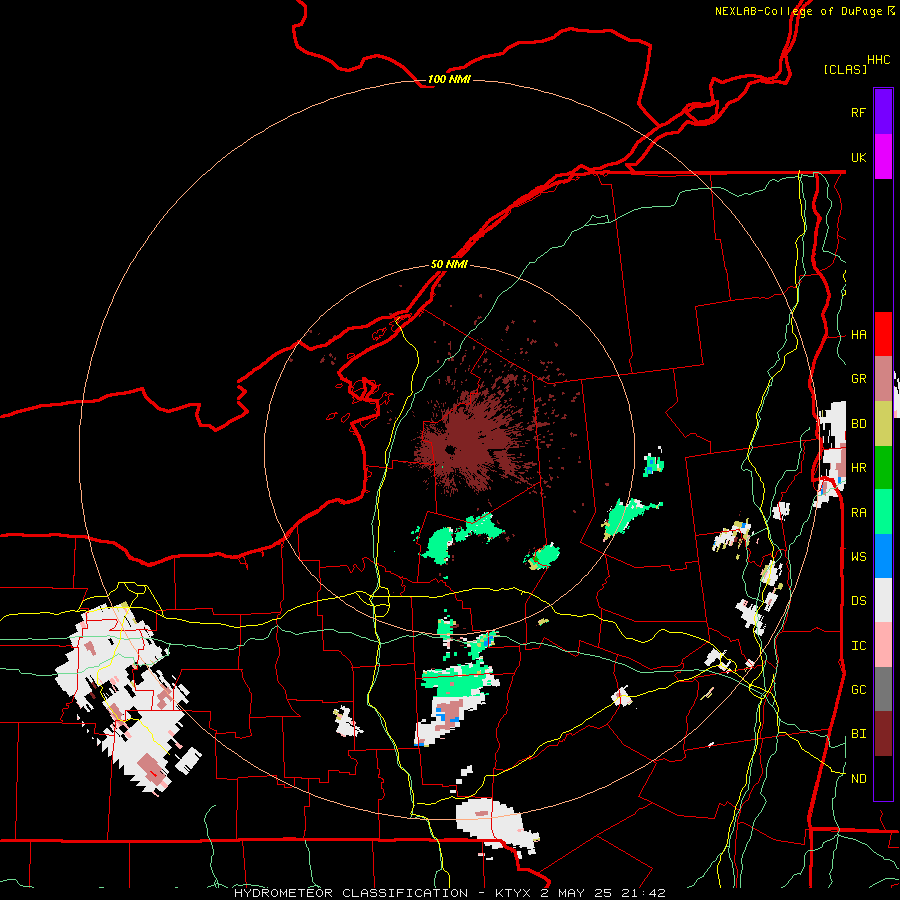This screenshot has height=900, width=900.
Task: Click the RA legend label
Action: 858,513
